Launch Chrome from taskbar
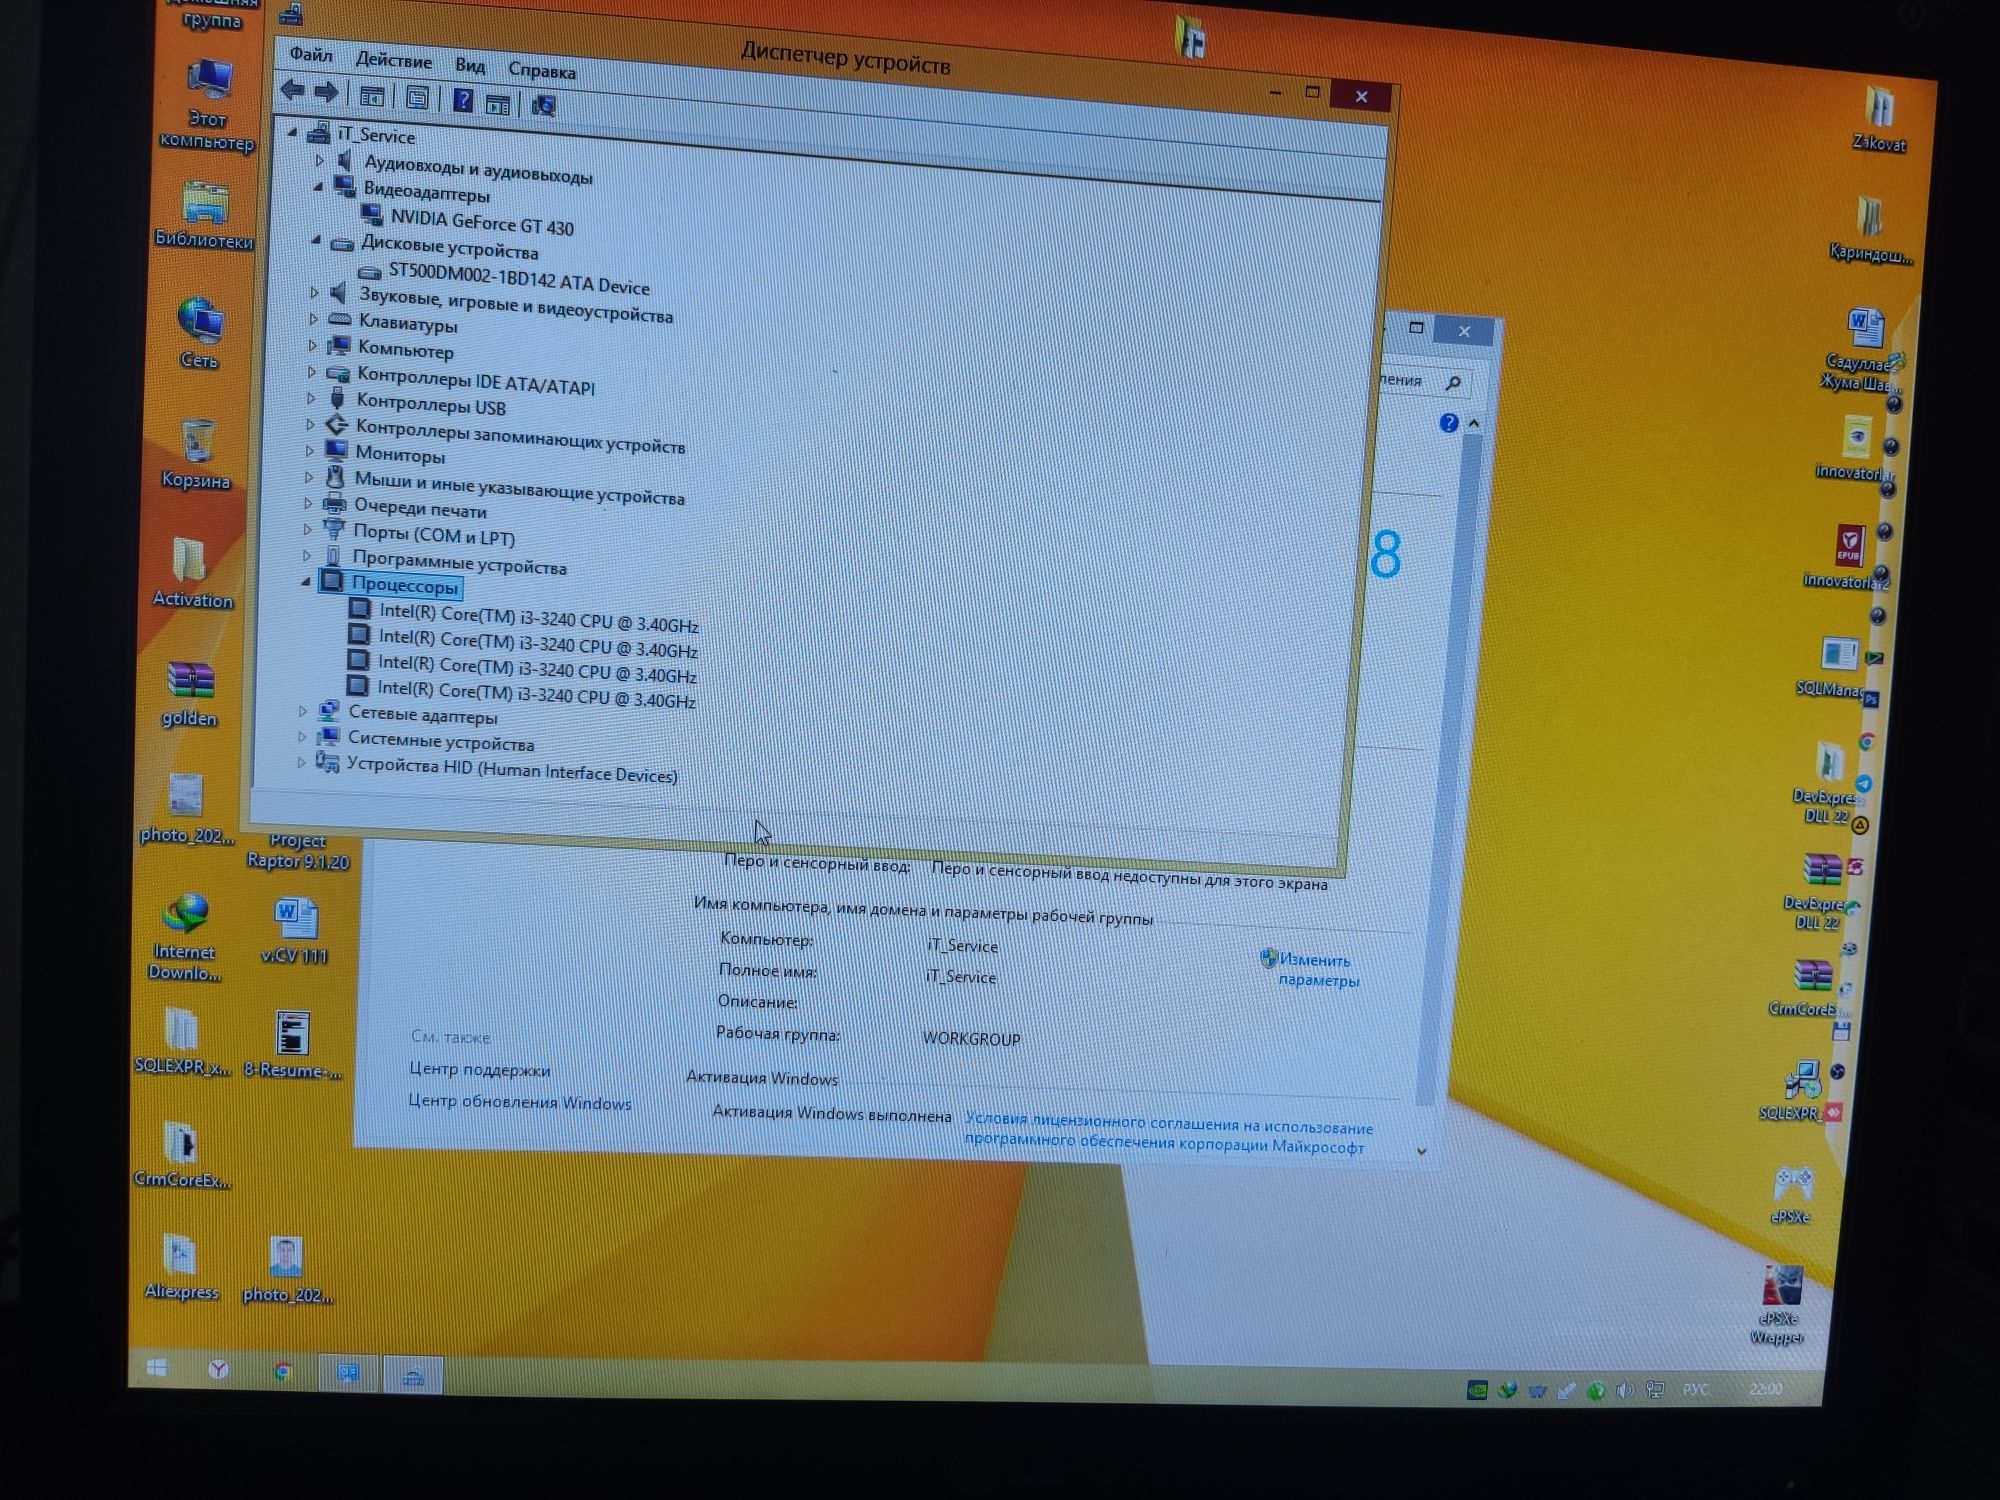This screenshot has height=1500, width=2000. pyautogui.click(x=283, y=1371)
